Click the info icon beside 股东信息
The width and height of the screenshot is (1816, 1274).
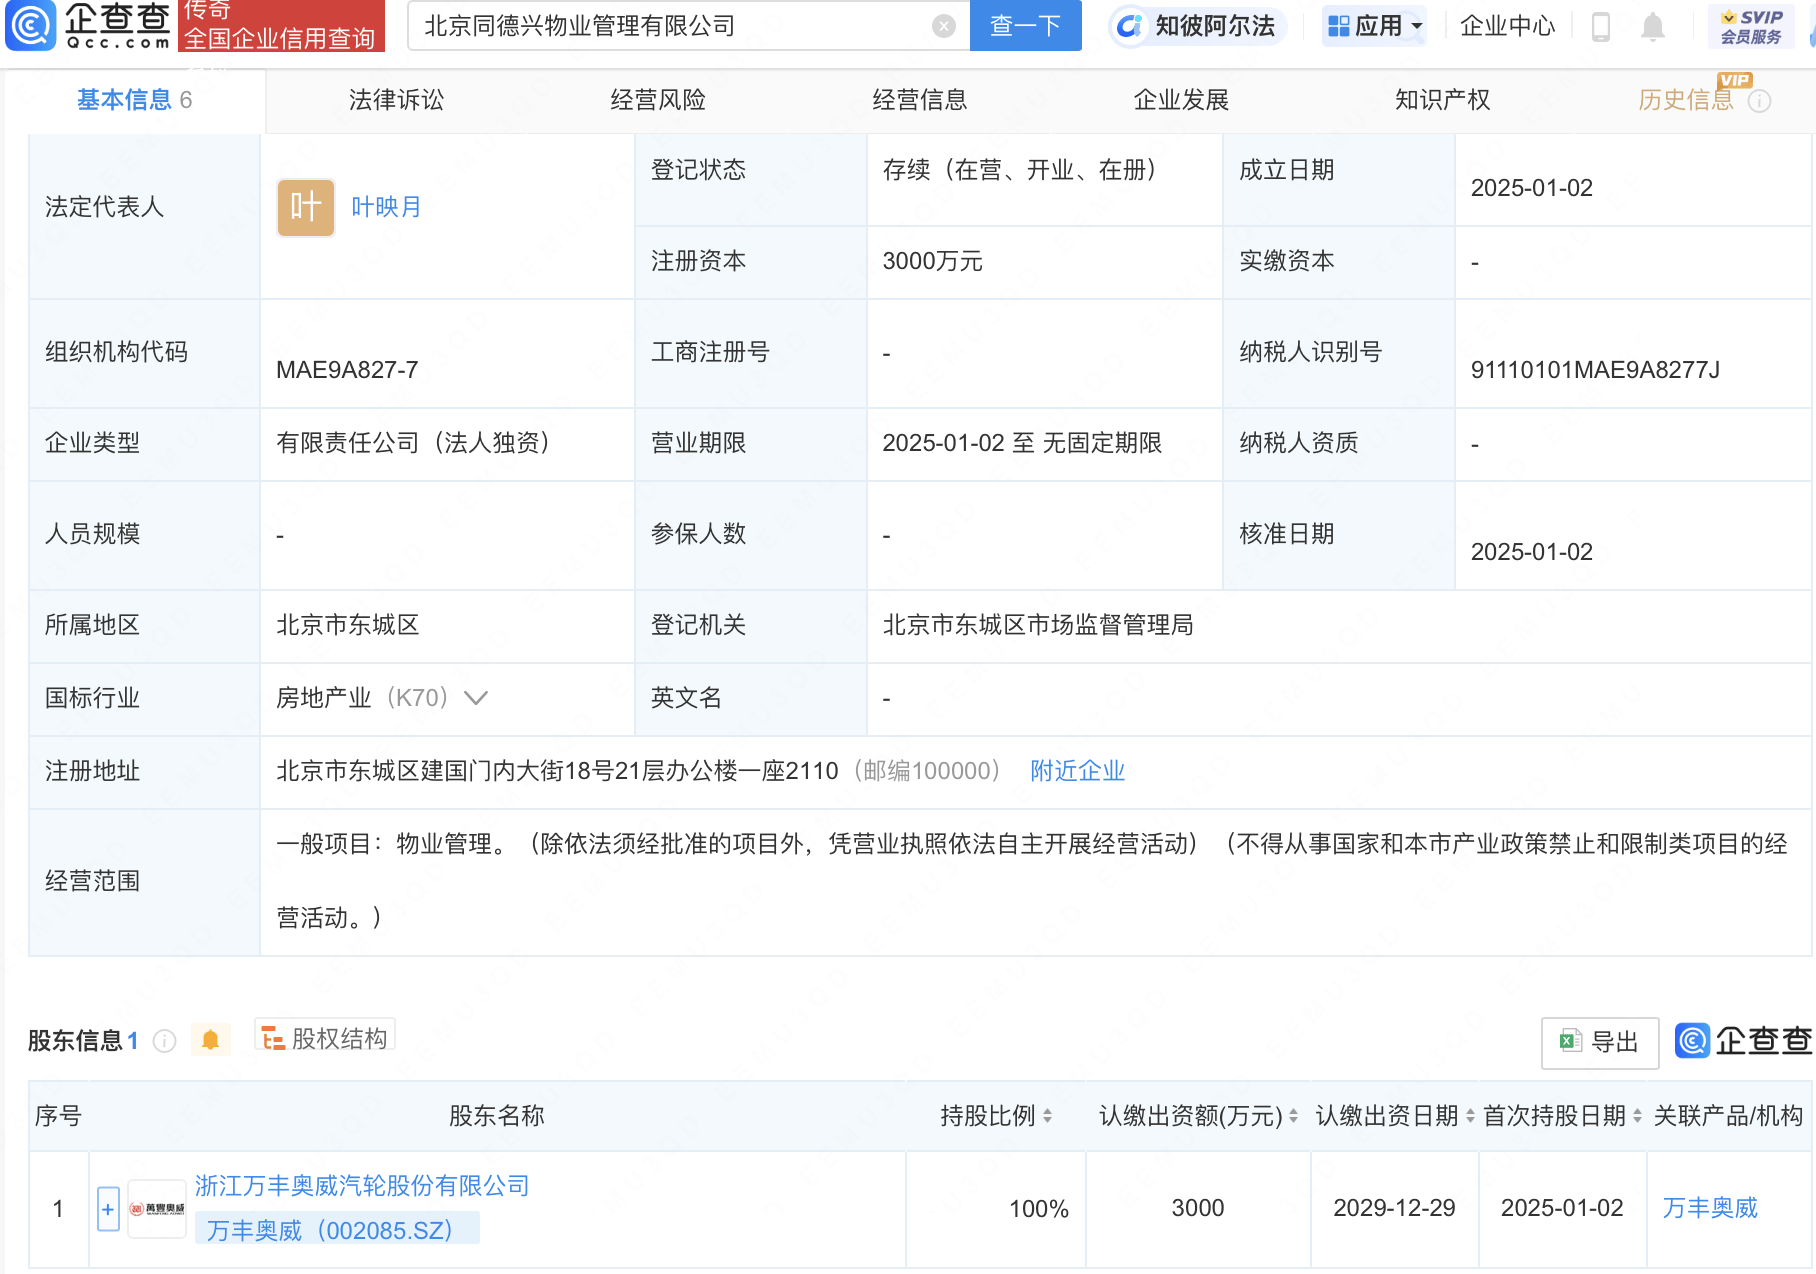pos(165,1041)
